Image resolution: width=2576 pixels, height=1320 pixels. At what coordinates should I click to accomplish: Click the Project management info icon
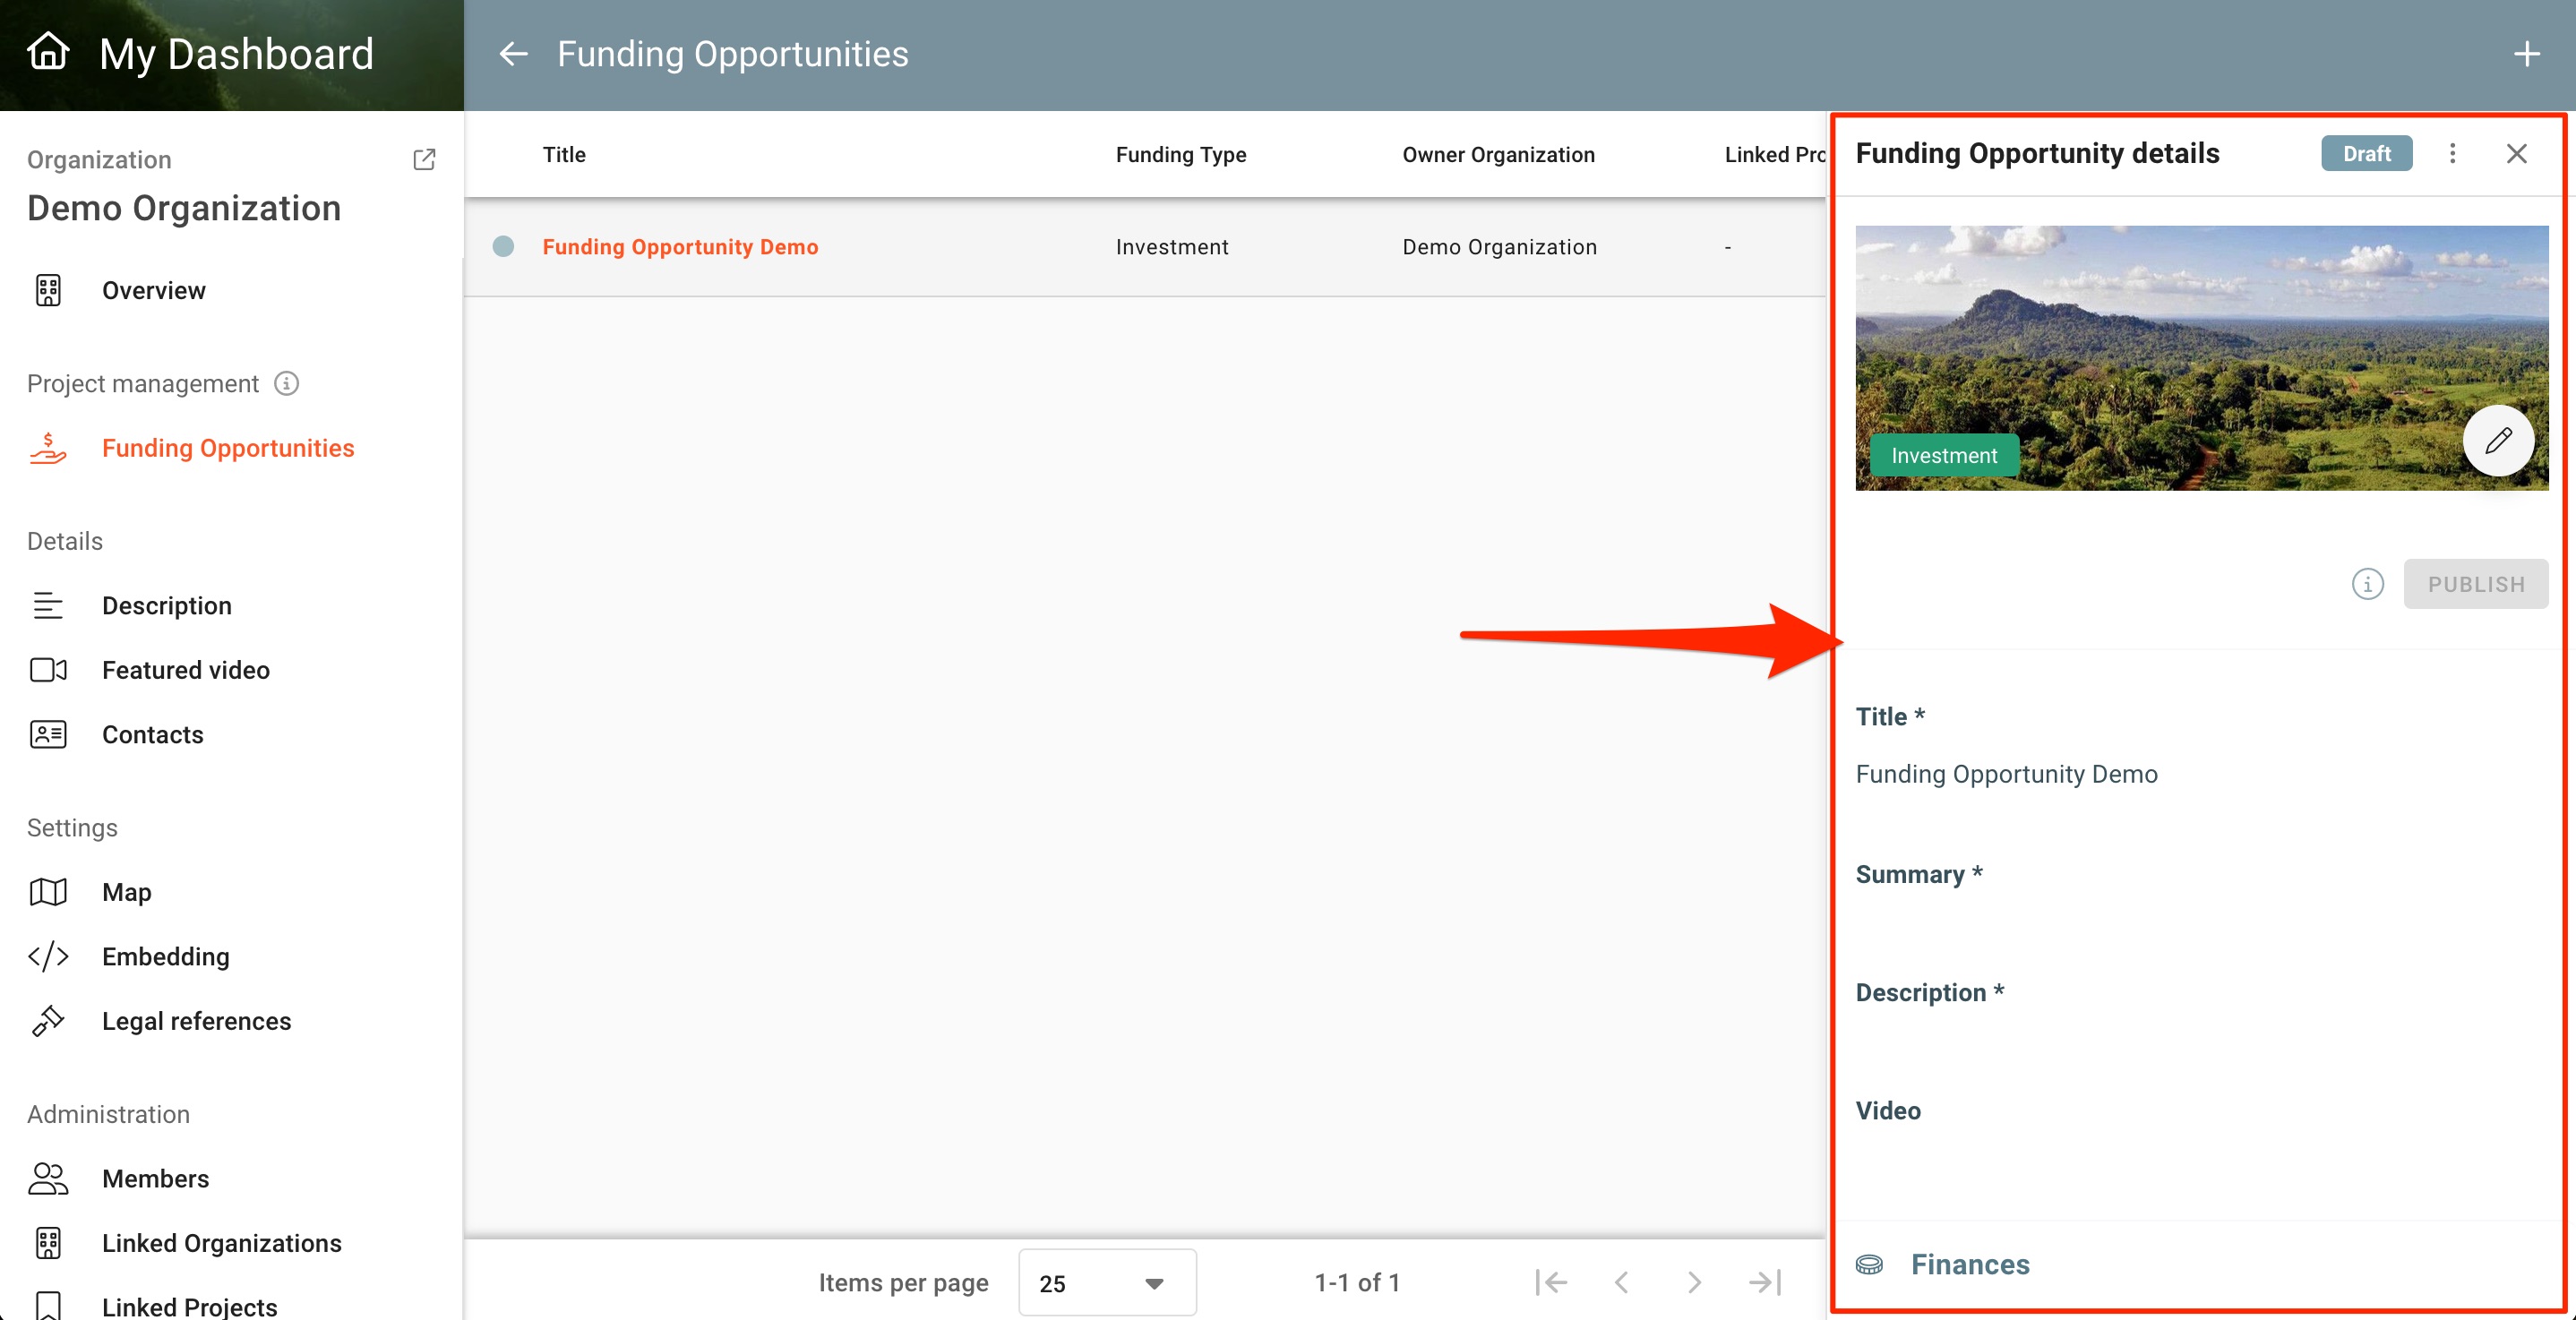[287, 384]
